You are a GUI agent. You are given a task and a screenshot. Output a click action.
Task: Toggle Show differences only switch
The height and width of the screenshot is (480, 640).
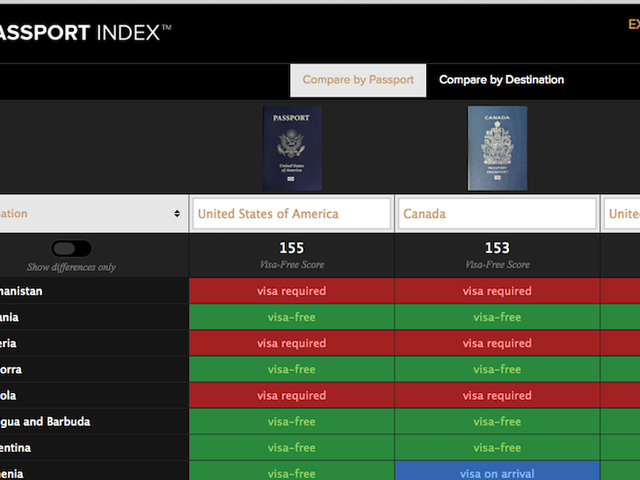tap(71, 248)
